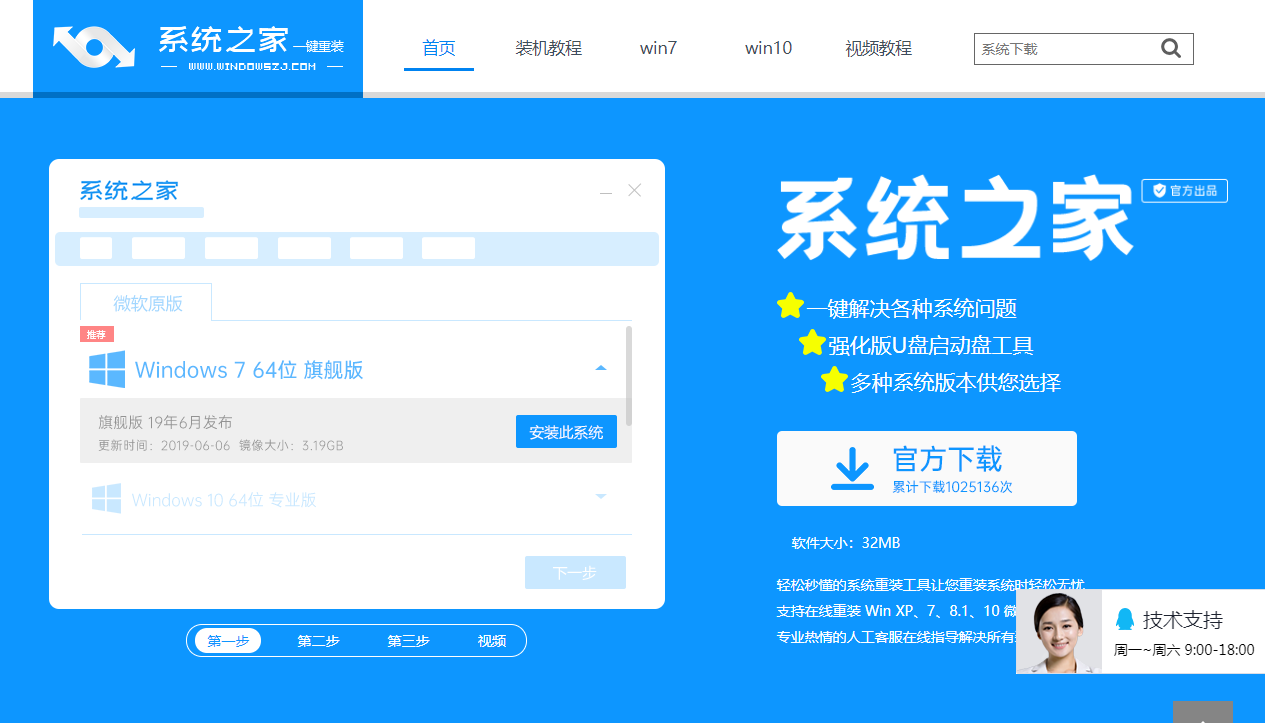Close the installer preview with the X icon
The height and width of the screenshot is (723, 1265).
(635, 190)
